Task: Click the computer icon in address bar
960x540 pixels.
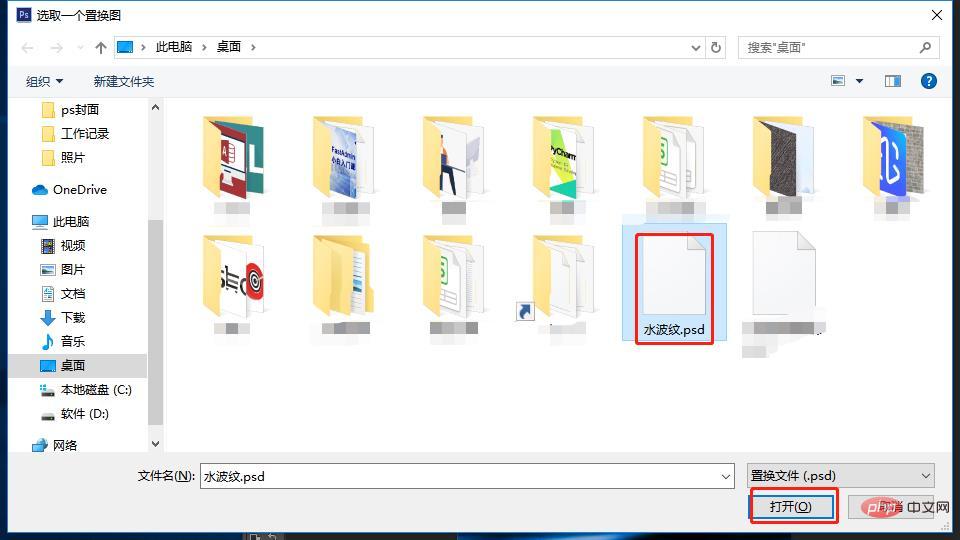Action: click(125, 47)
